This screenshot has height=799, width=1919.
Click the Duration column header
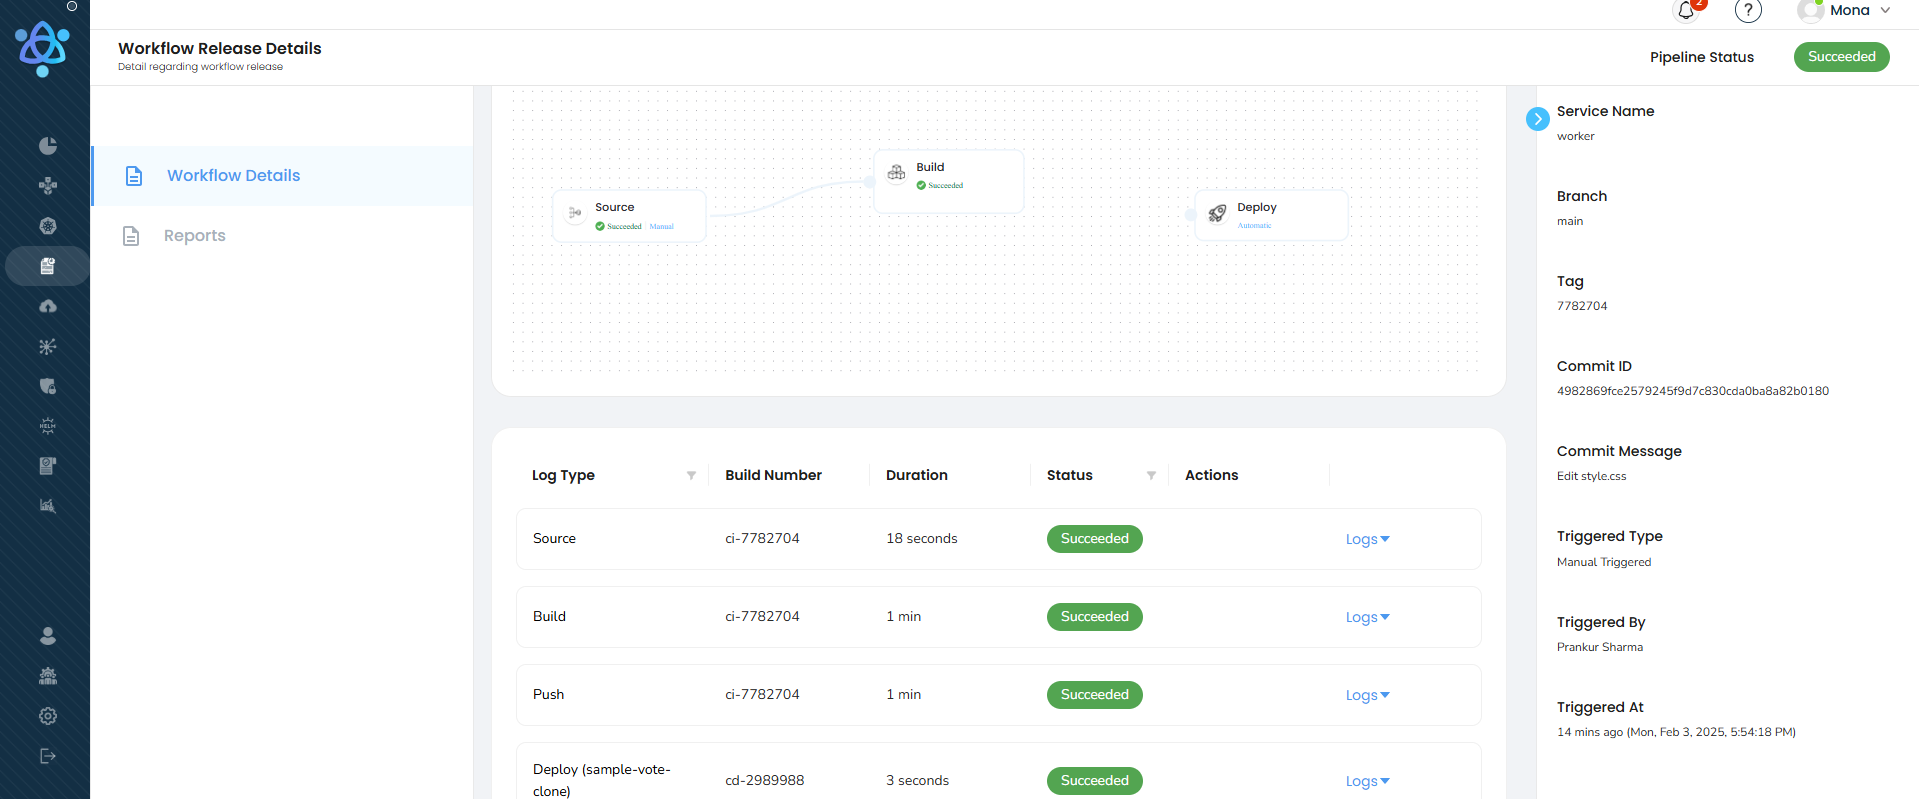916,475
